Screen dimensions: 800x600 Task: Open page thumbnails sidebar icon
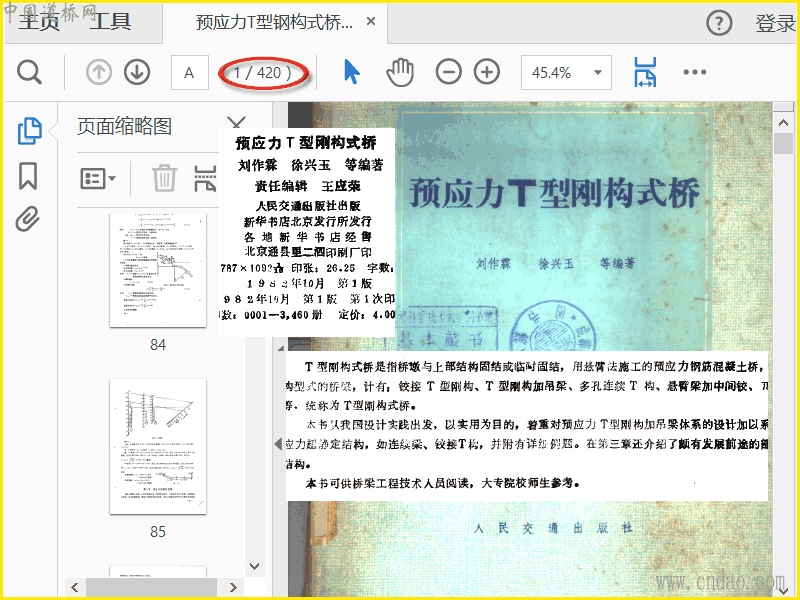(x=30, y=131)
